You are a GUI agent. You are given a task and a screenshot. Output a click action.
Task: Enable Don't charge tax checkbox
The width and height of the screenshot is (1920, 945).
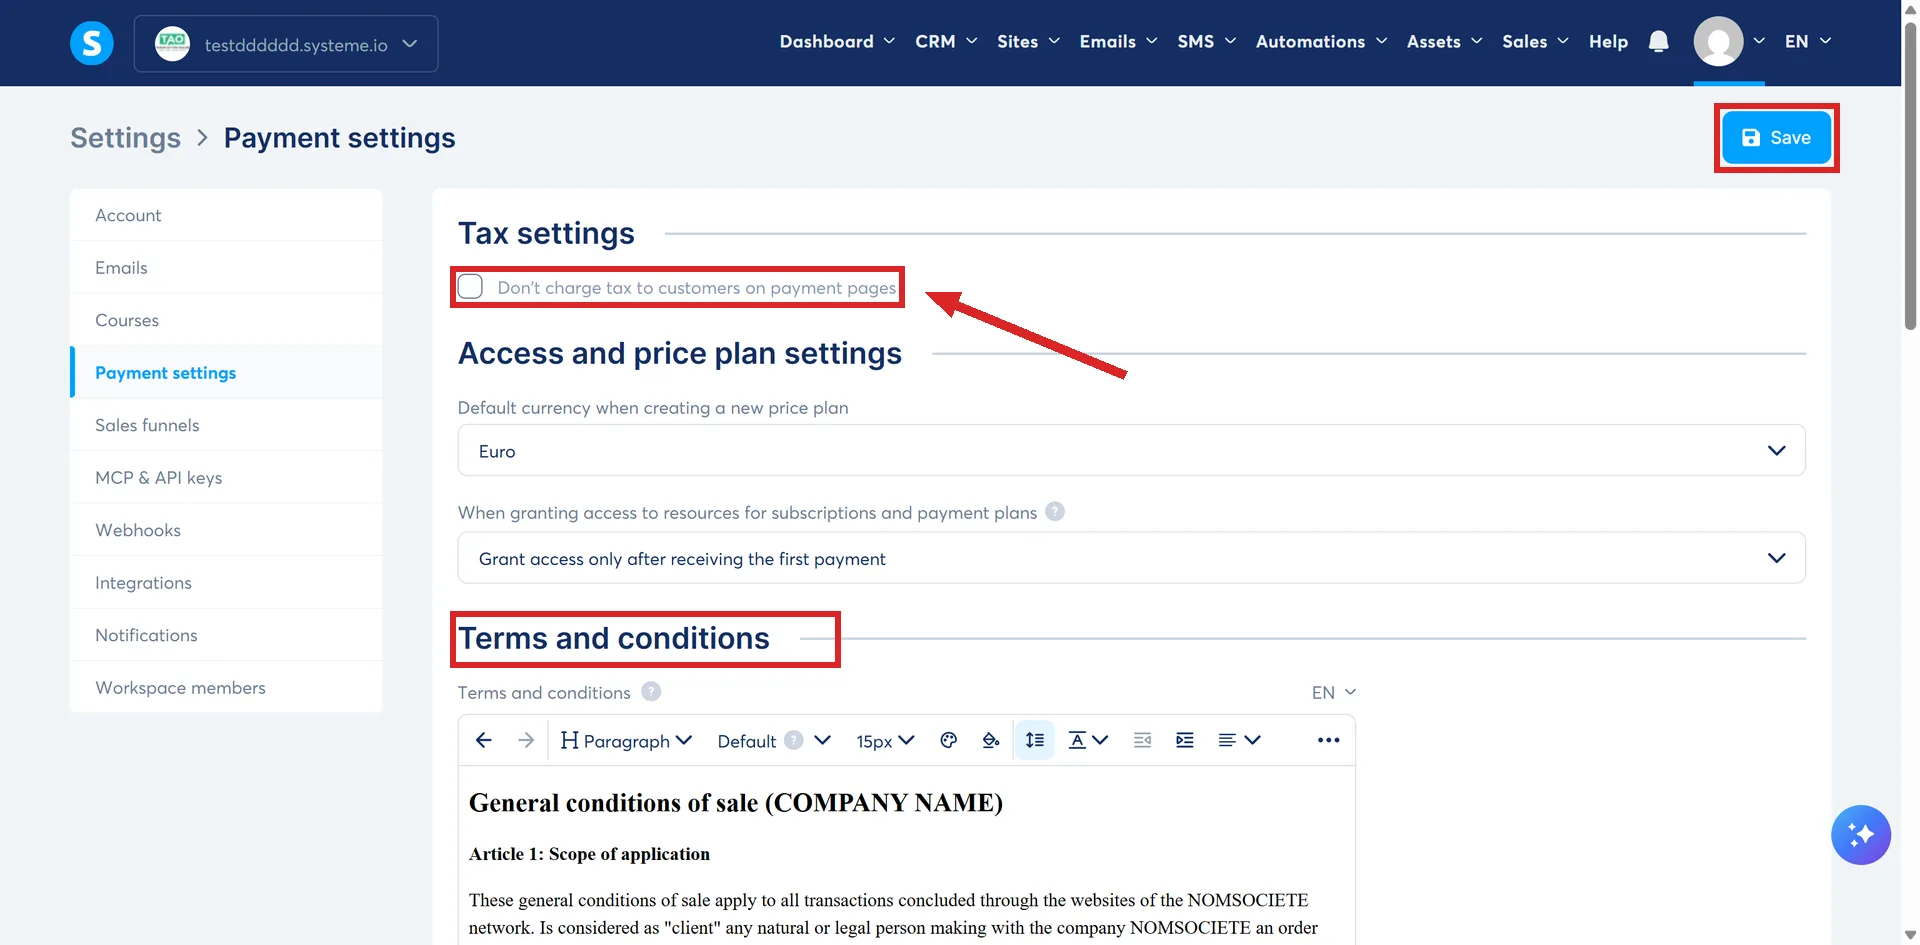470,287
